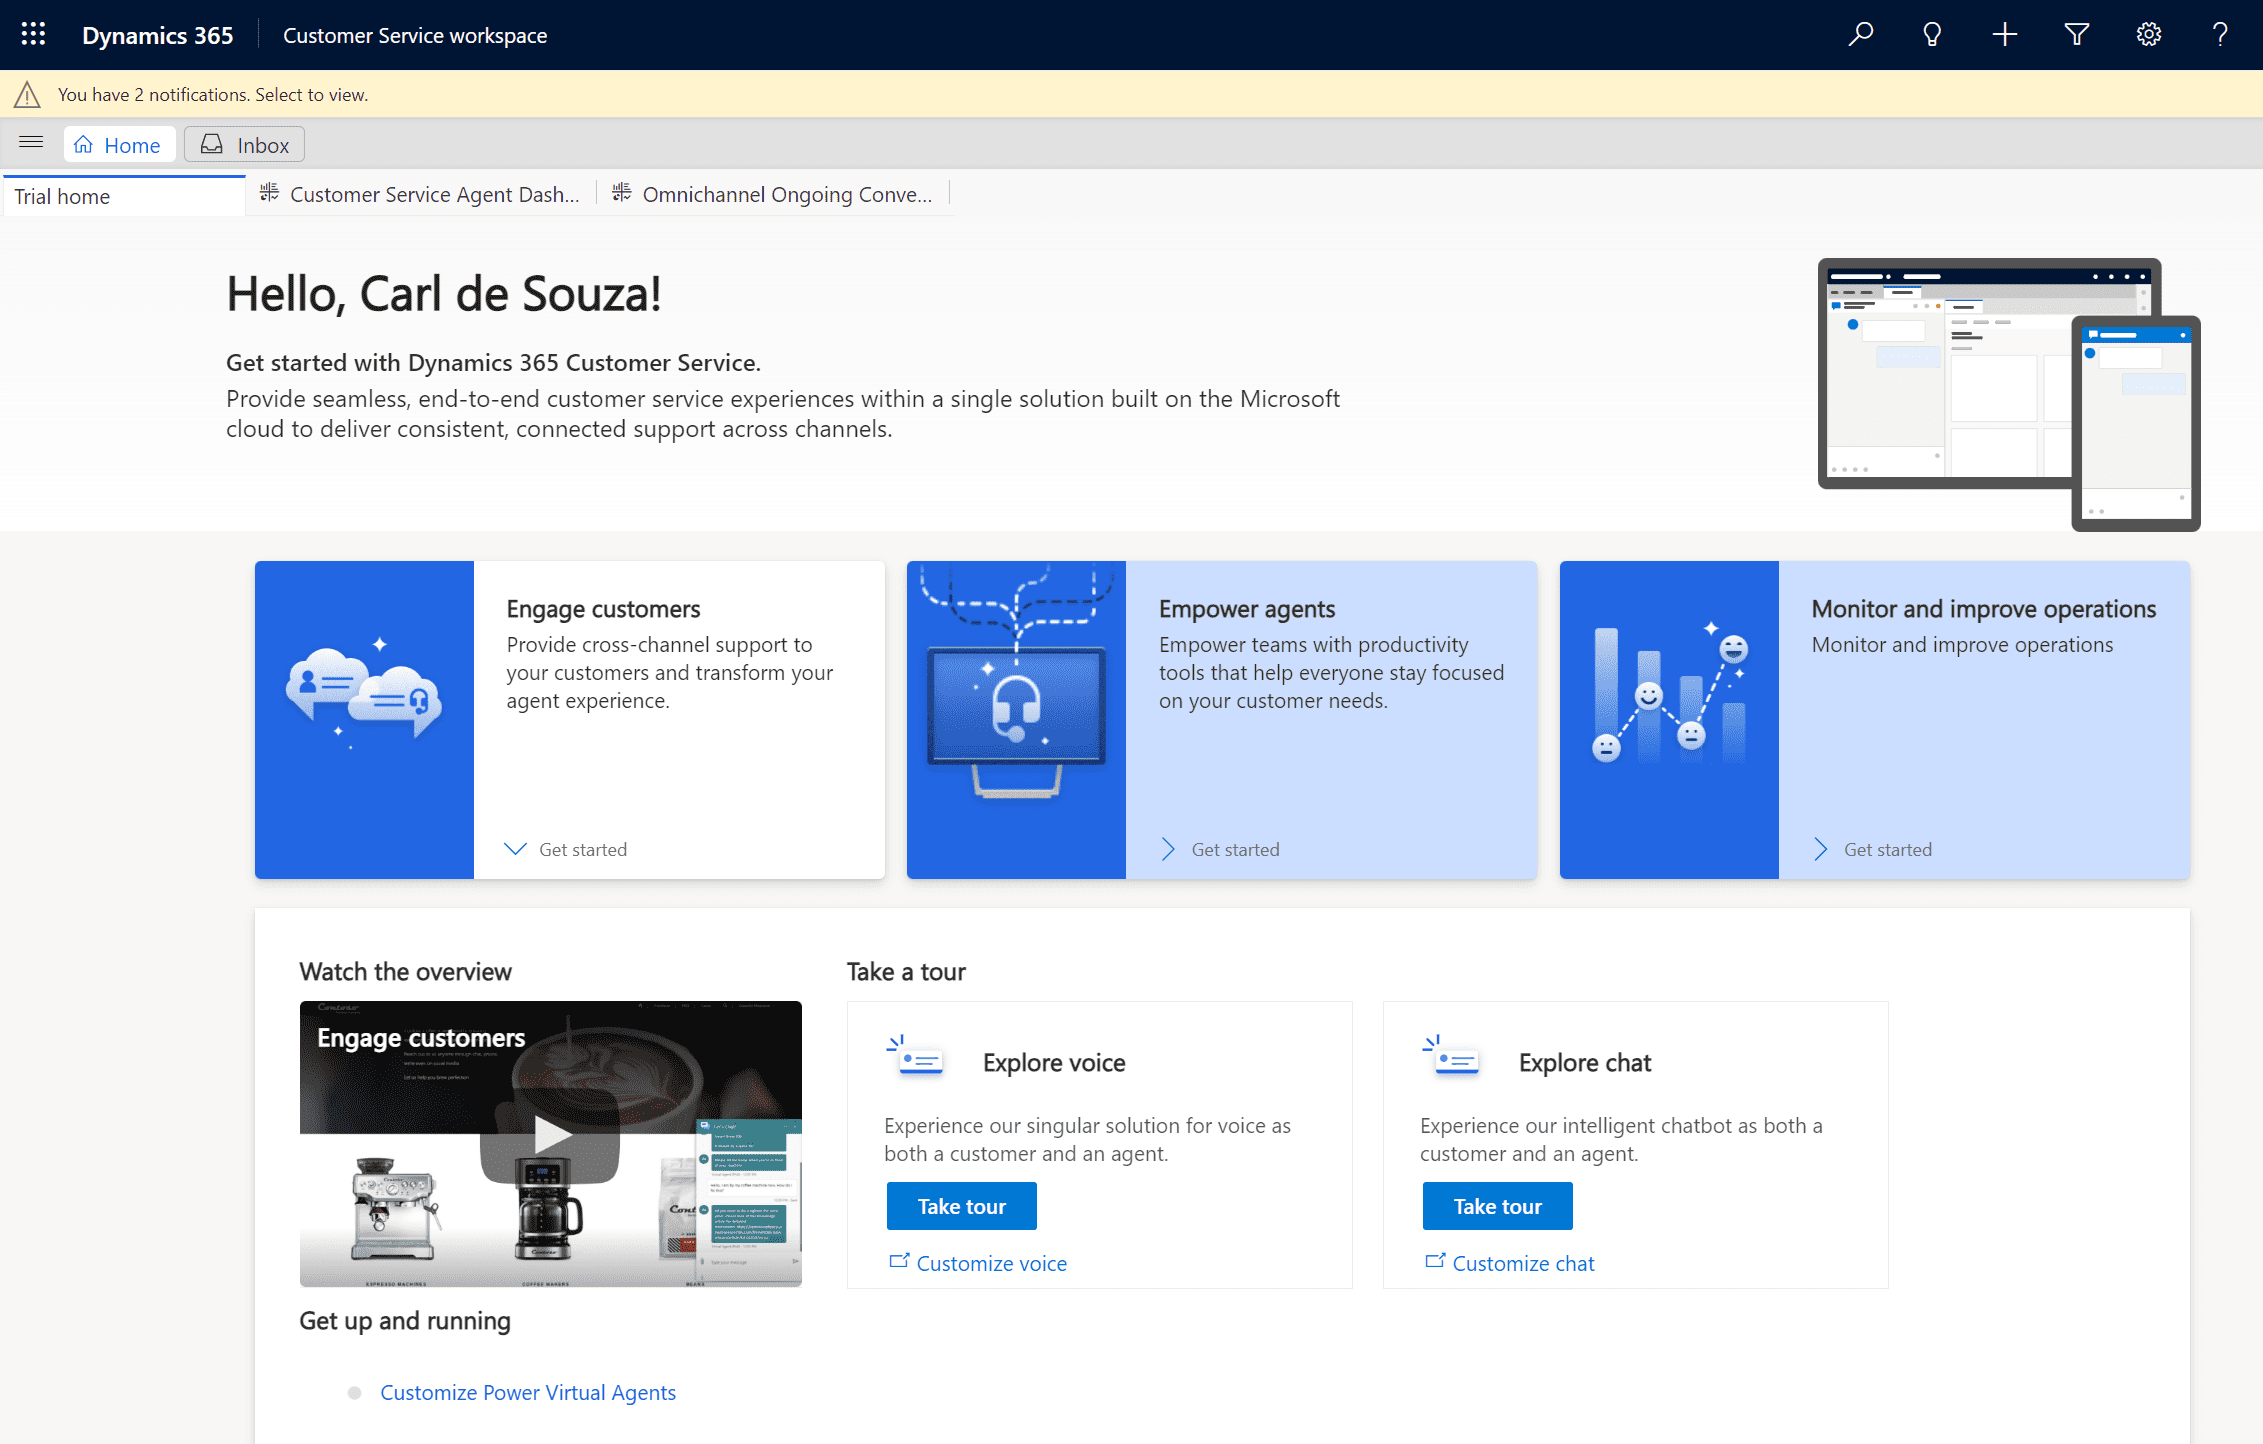This screenshot has width=2263, height=1444.
Task: Click the Engage customers video thumbnail title
Action: coord(421,1038)
